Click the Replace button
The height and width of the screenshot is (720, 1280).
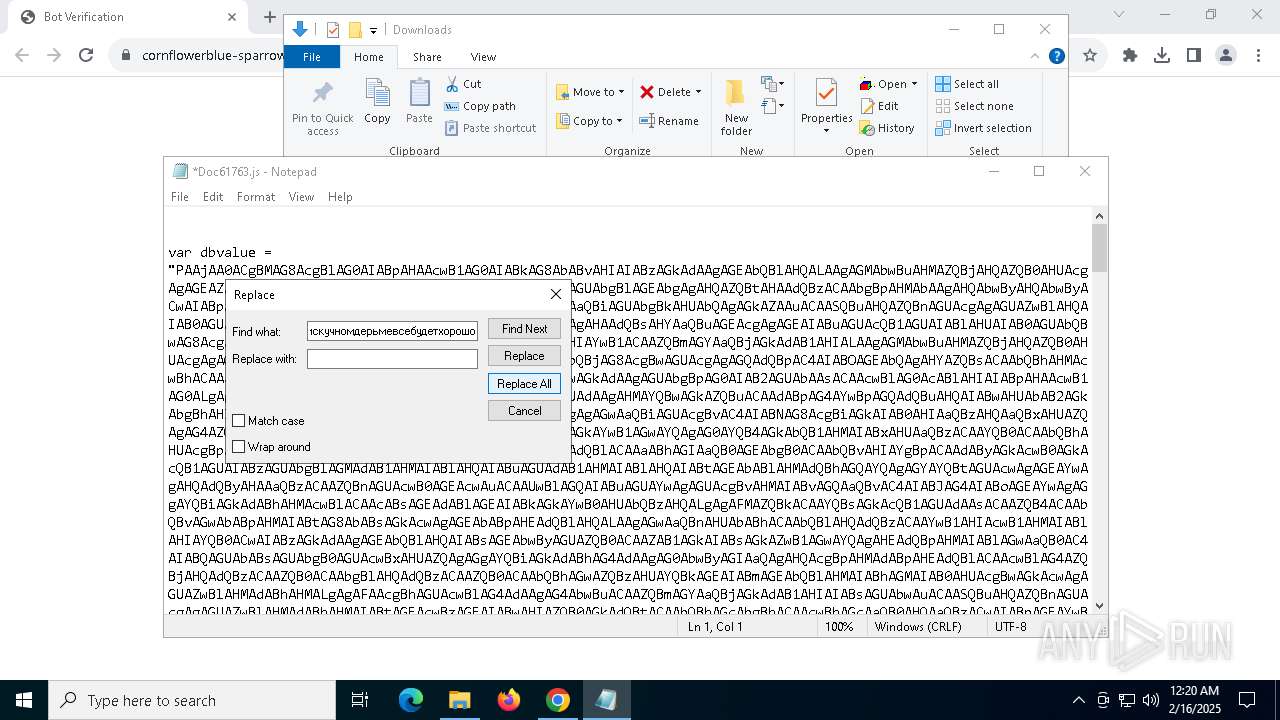[524, 356]
